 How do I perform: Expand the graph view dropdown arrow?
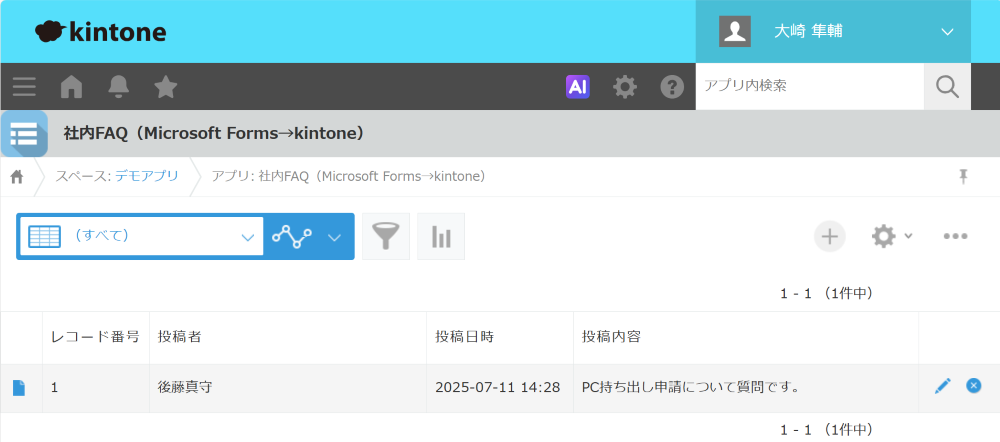(335, 237)
